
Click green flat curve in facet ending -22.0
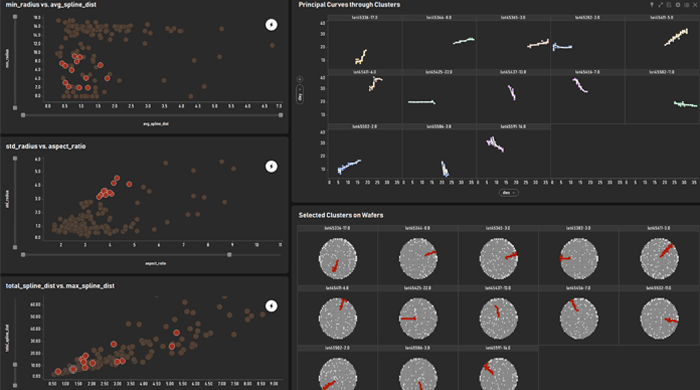[x=421, y=102]
